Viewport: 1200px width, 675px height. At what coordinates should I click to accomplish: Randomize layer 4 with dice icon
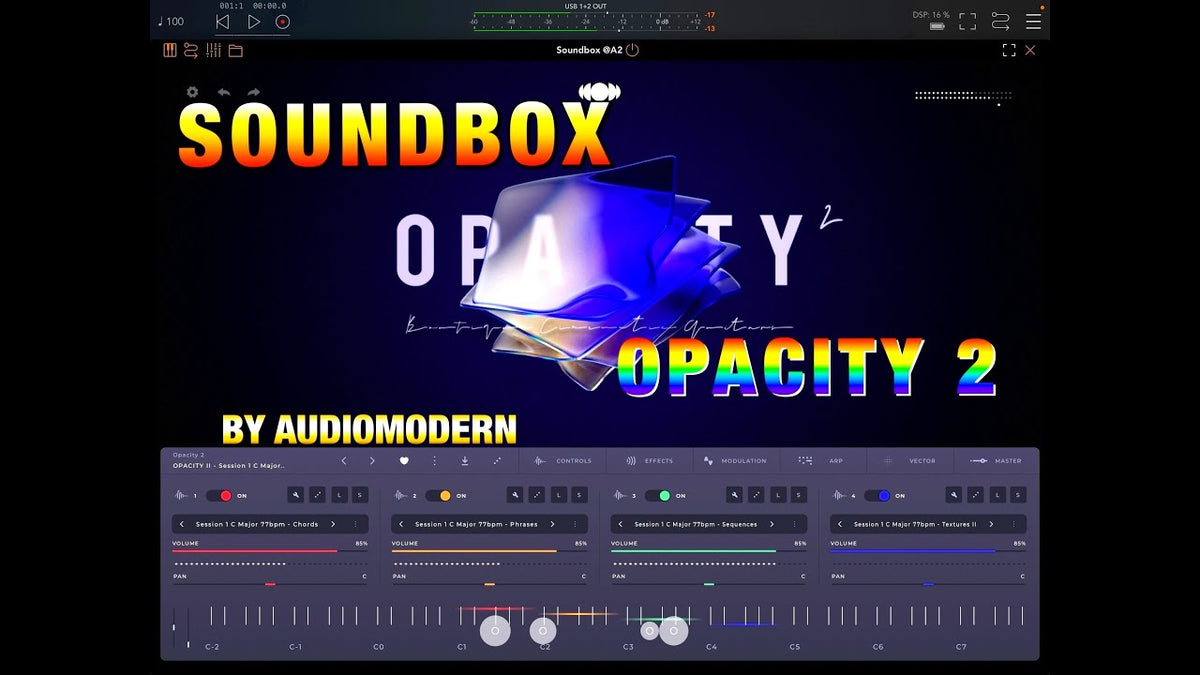976,495
